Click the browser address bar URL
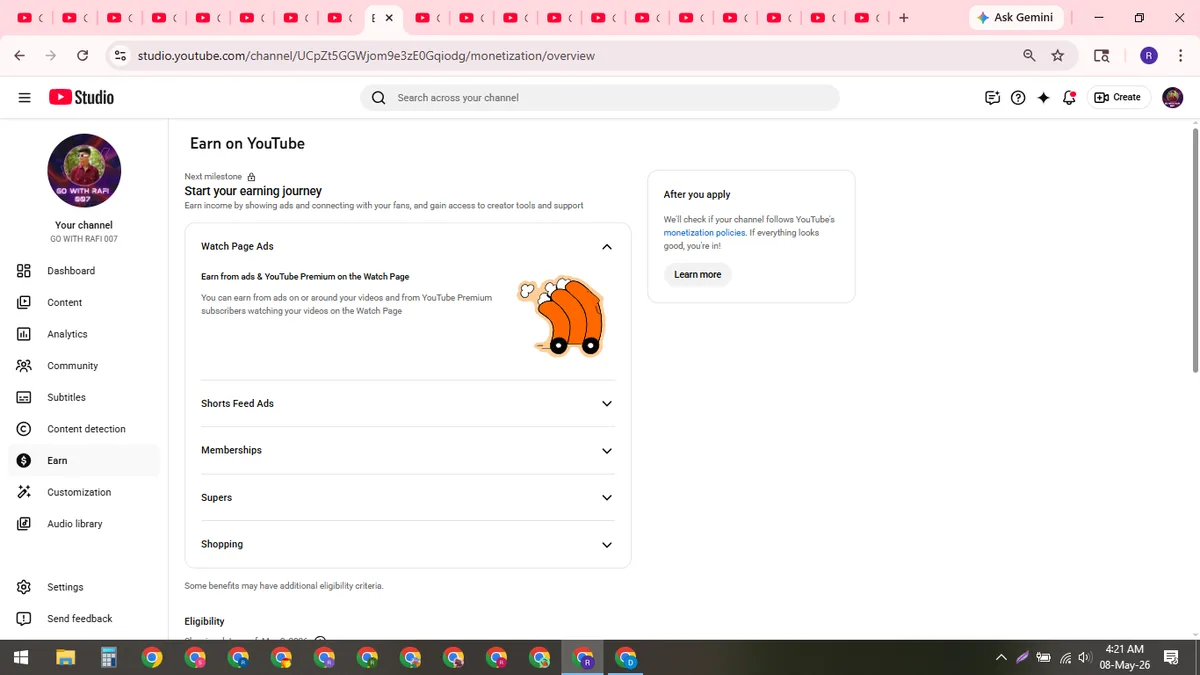The width and height of the screenshot is (1200, 675). [366, 56]
